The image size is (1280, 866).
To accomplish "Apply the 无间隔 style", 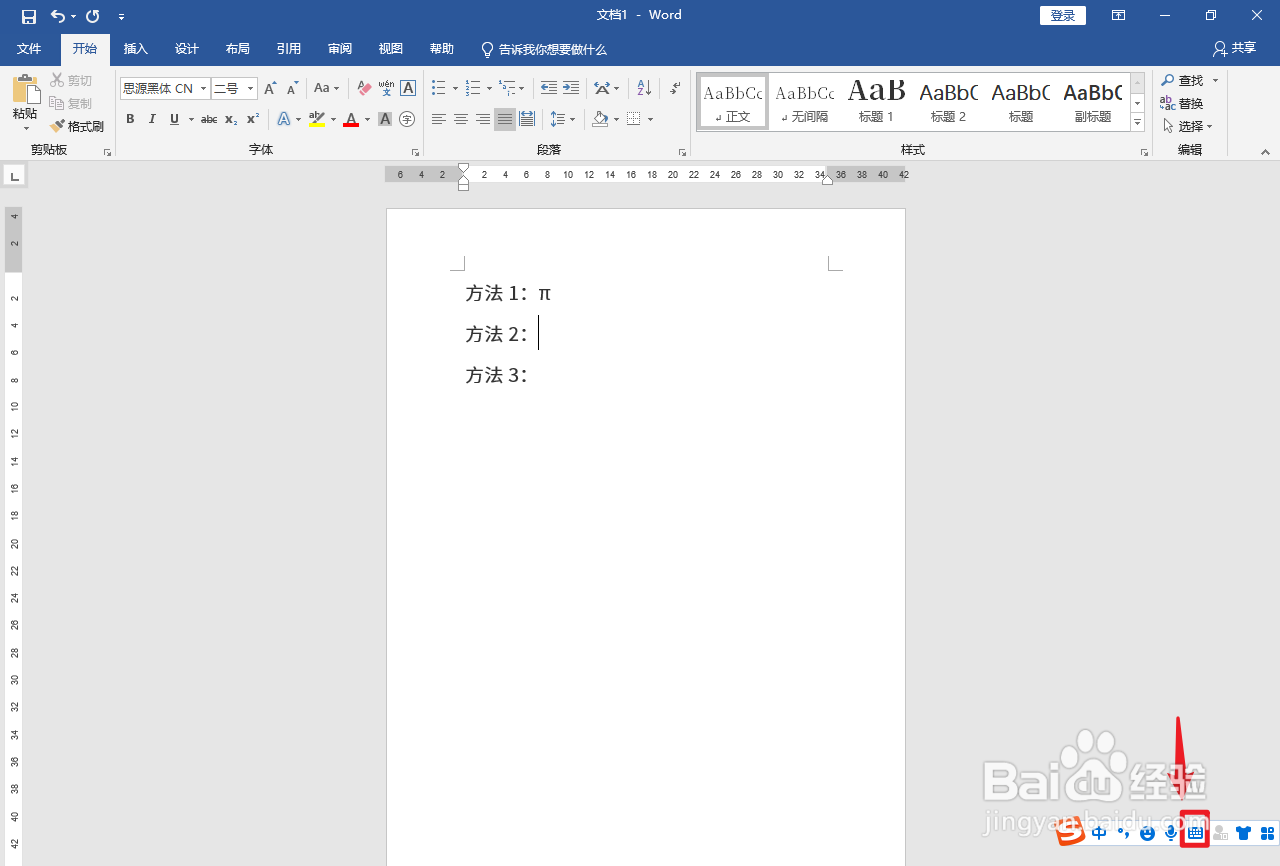I will tap(805, 102).
